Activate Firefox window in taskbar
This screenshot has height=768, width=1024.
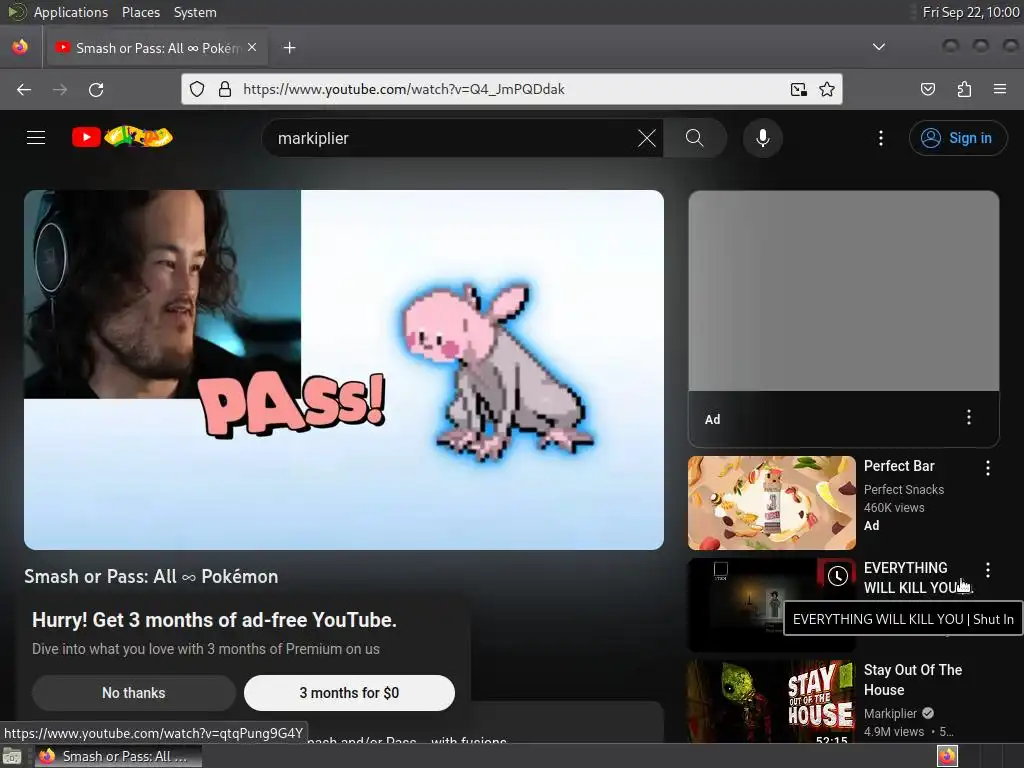click(118, 756)
